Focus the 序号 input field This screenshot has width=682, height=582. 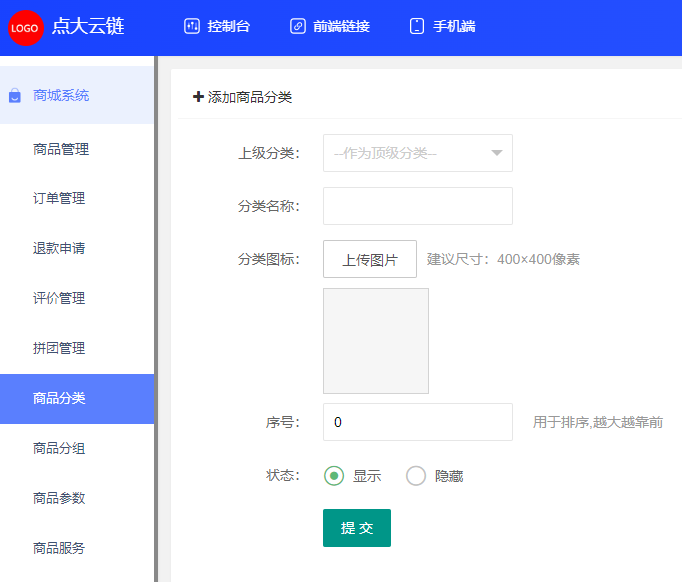[x=418, y=422]
